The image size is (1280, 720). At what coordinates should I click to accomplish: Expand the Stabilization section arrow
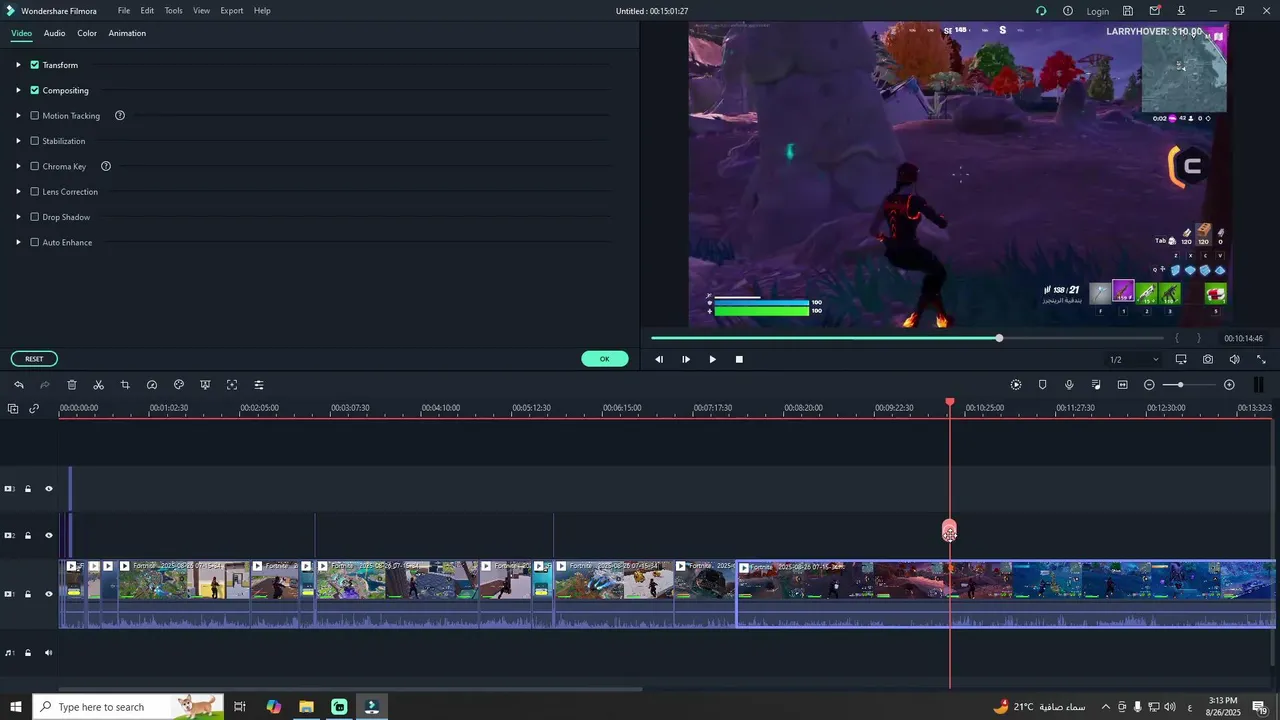click(18, 141)
